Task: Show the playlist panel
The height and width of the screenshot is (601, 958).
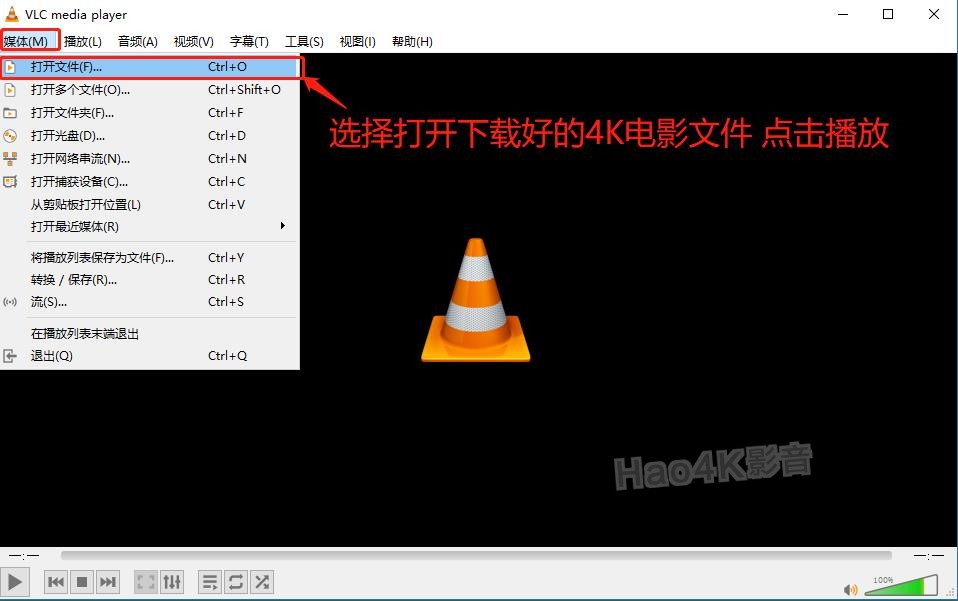Action: coord(210,582)
